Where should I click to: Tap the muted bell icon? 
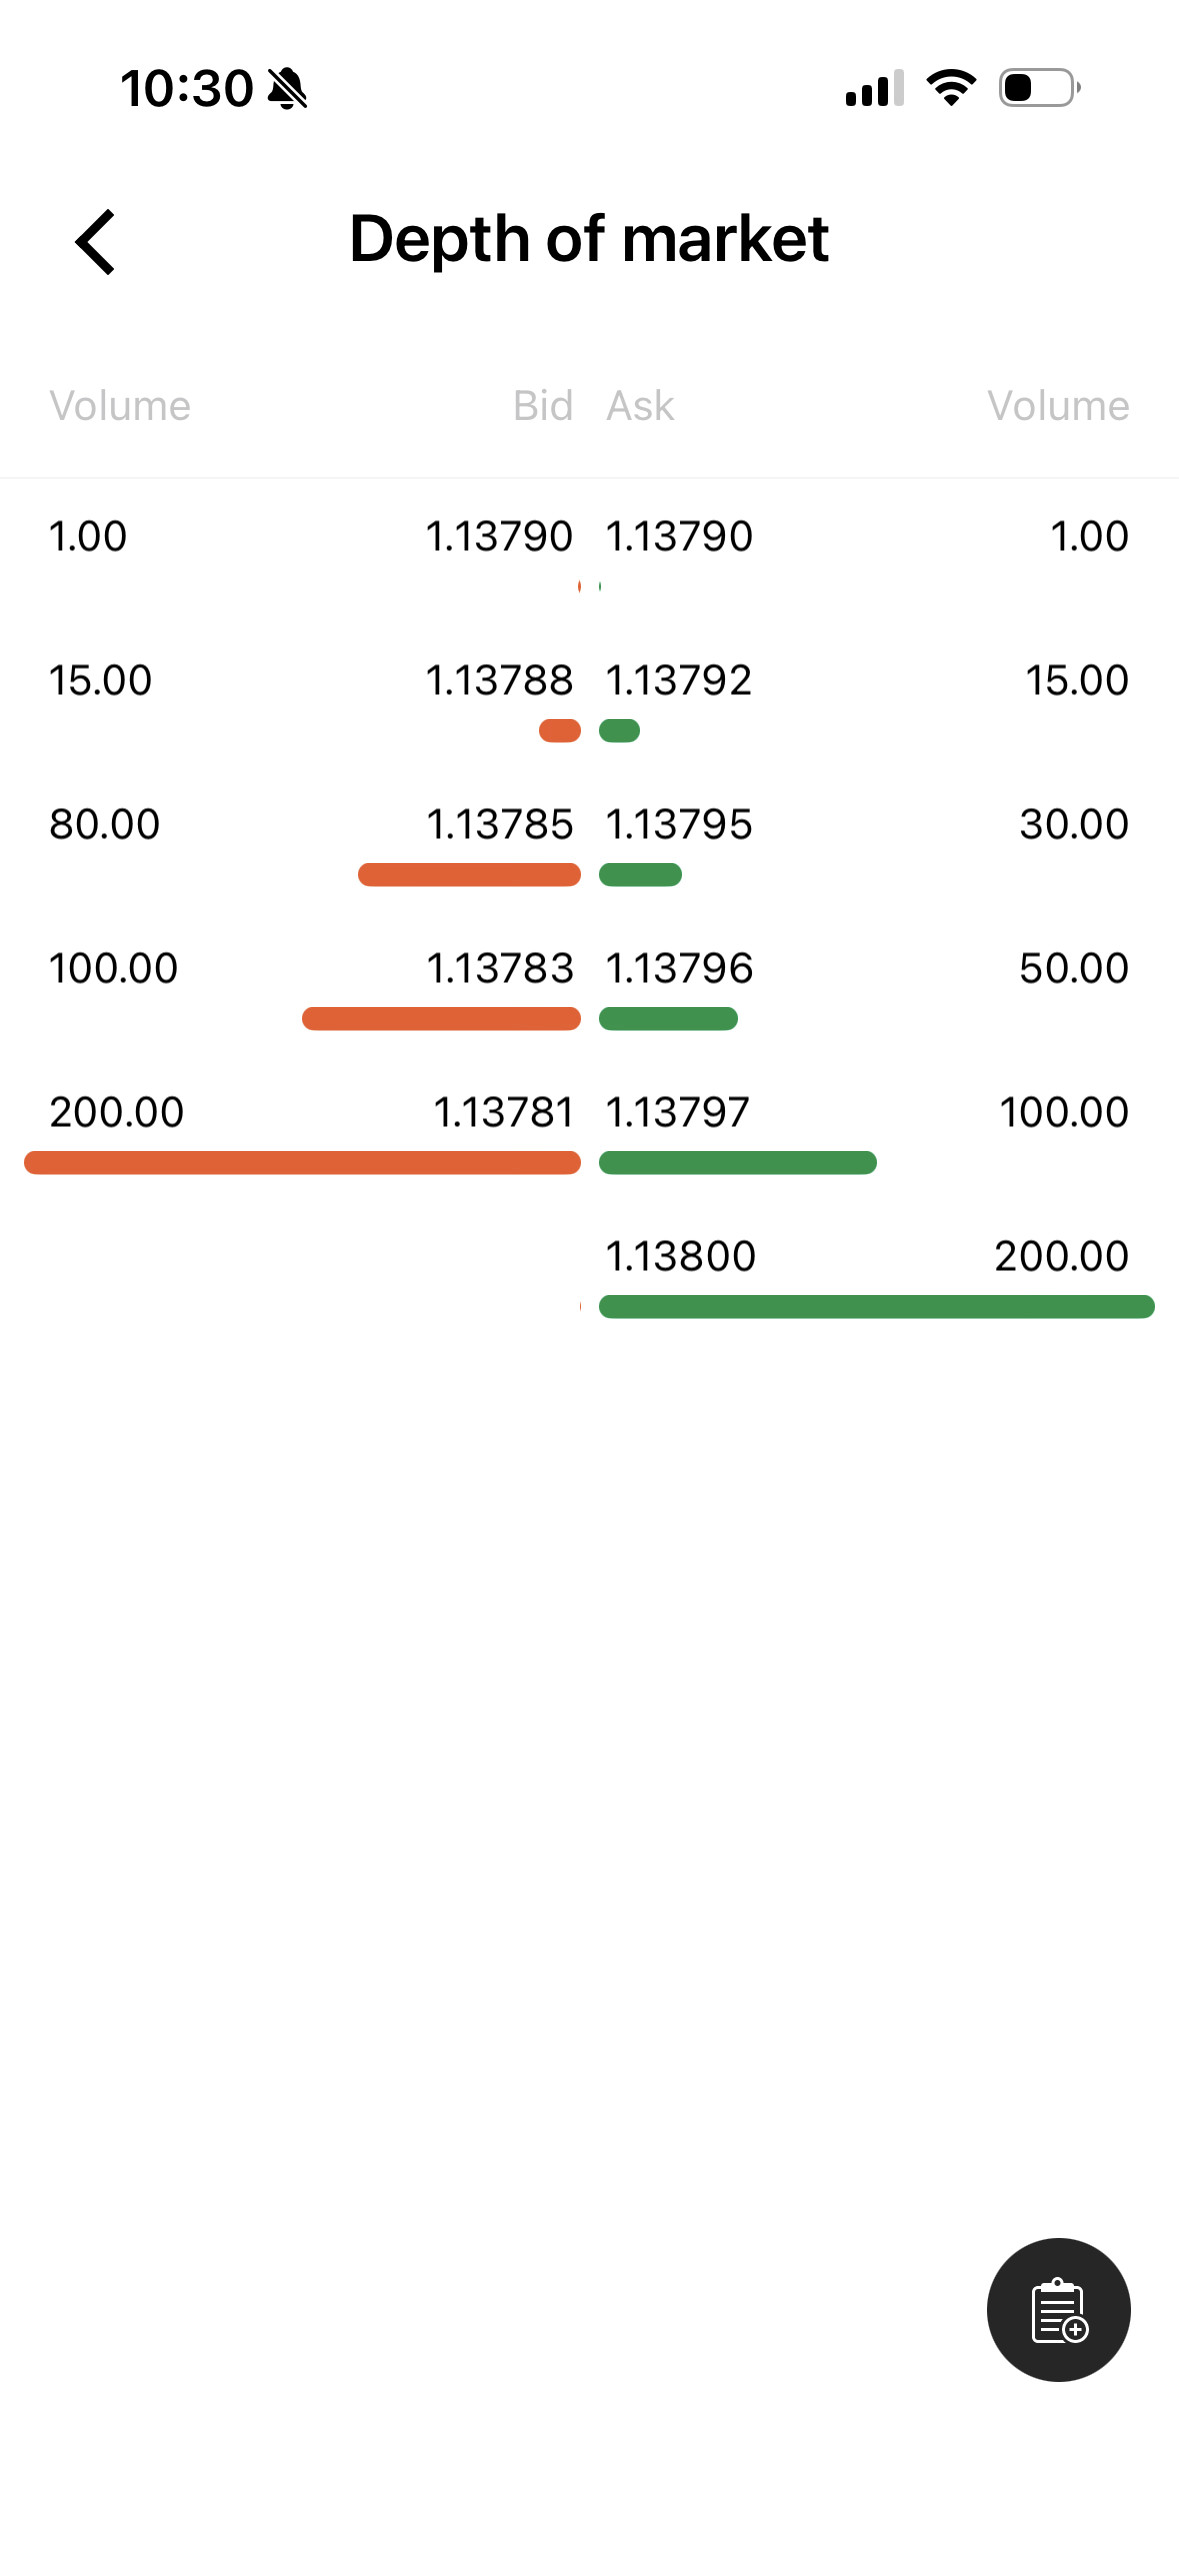click(288, 88)
